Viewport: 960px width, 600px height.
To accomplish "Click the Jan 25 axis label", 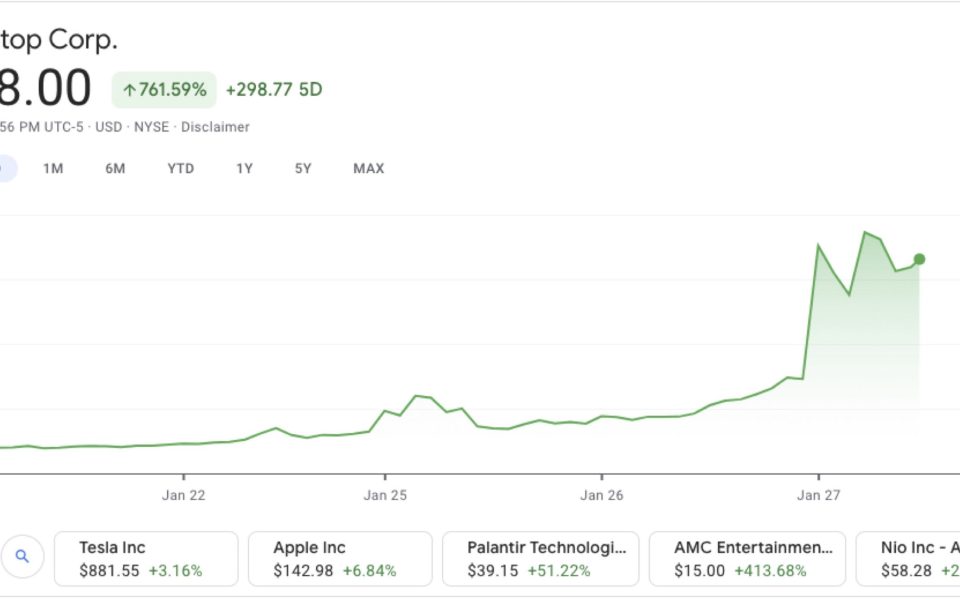I will (385, 495).
